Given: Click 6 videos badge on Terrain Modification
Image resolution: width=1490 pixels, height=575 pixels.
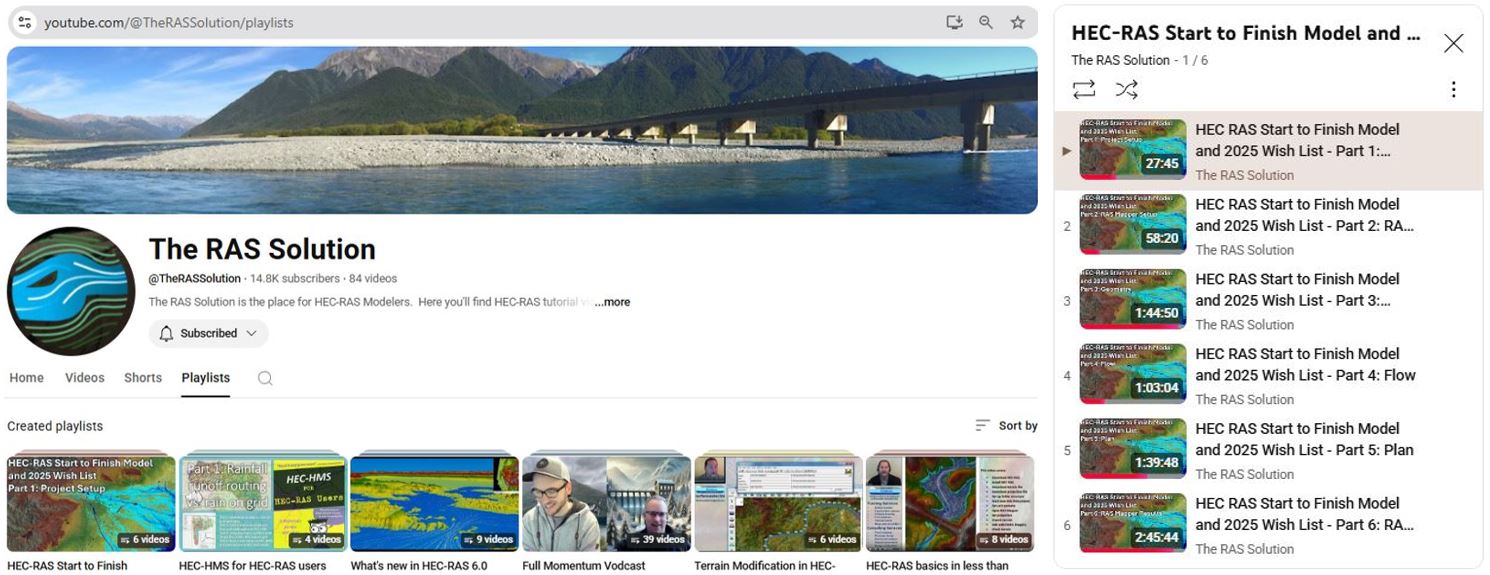Looking at the screenshot, I should click(x=831, y=539).
